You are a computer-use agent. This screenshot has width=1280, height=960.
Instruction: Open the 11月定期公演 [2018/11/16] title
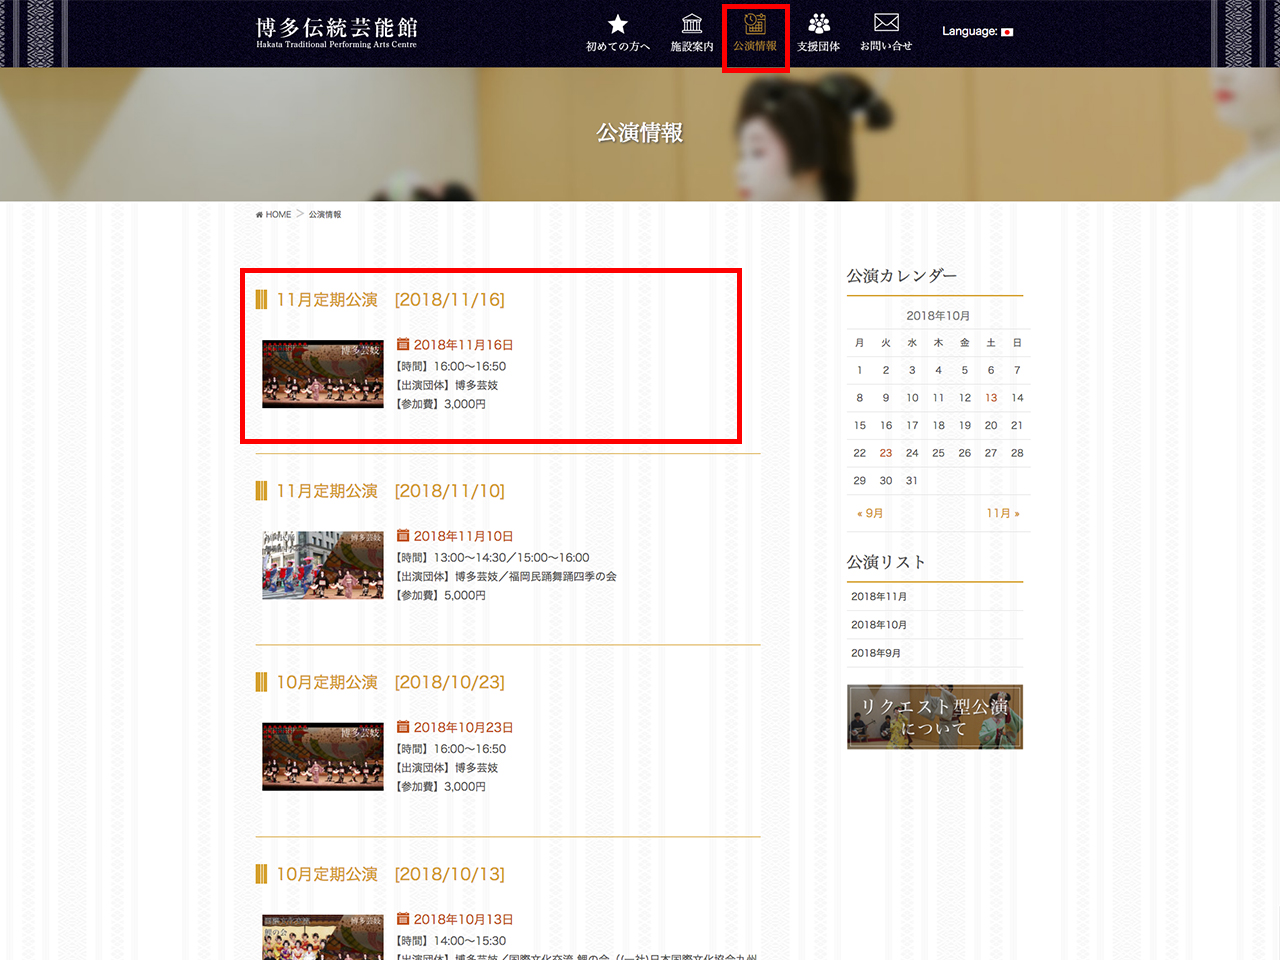coord(391,300)
